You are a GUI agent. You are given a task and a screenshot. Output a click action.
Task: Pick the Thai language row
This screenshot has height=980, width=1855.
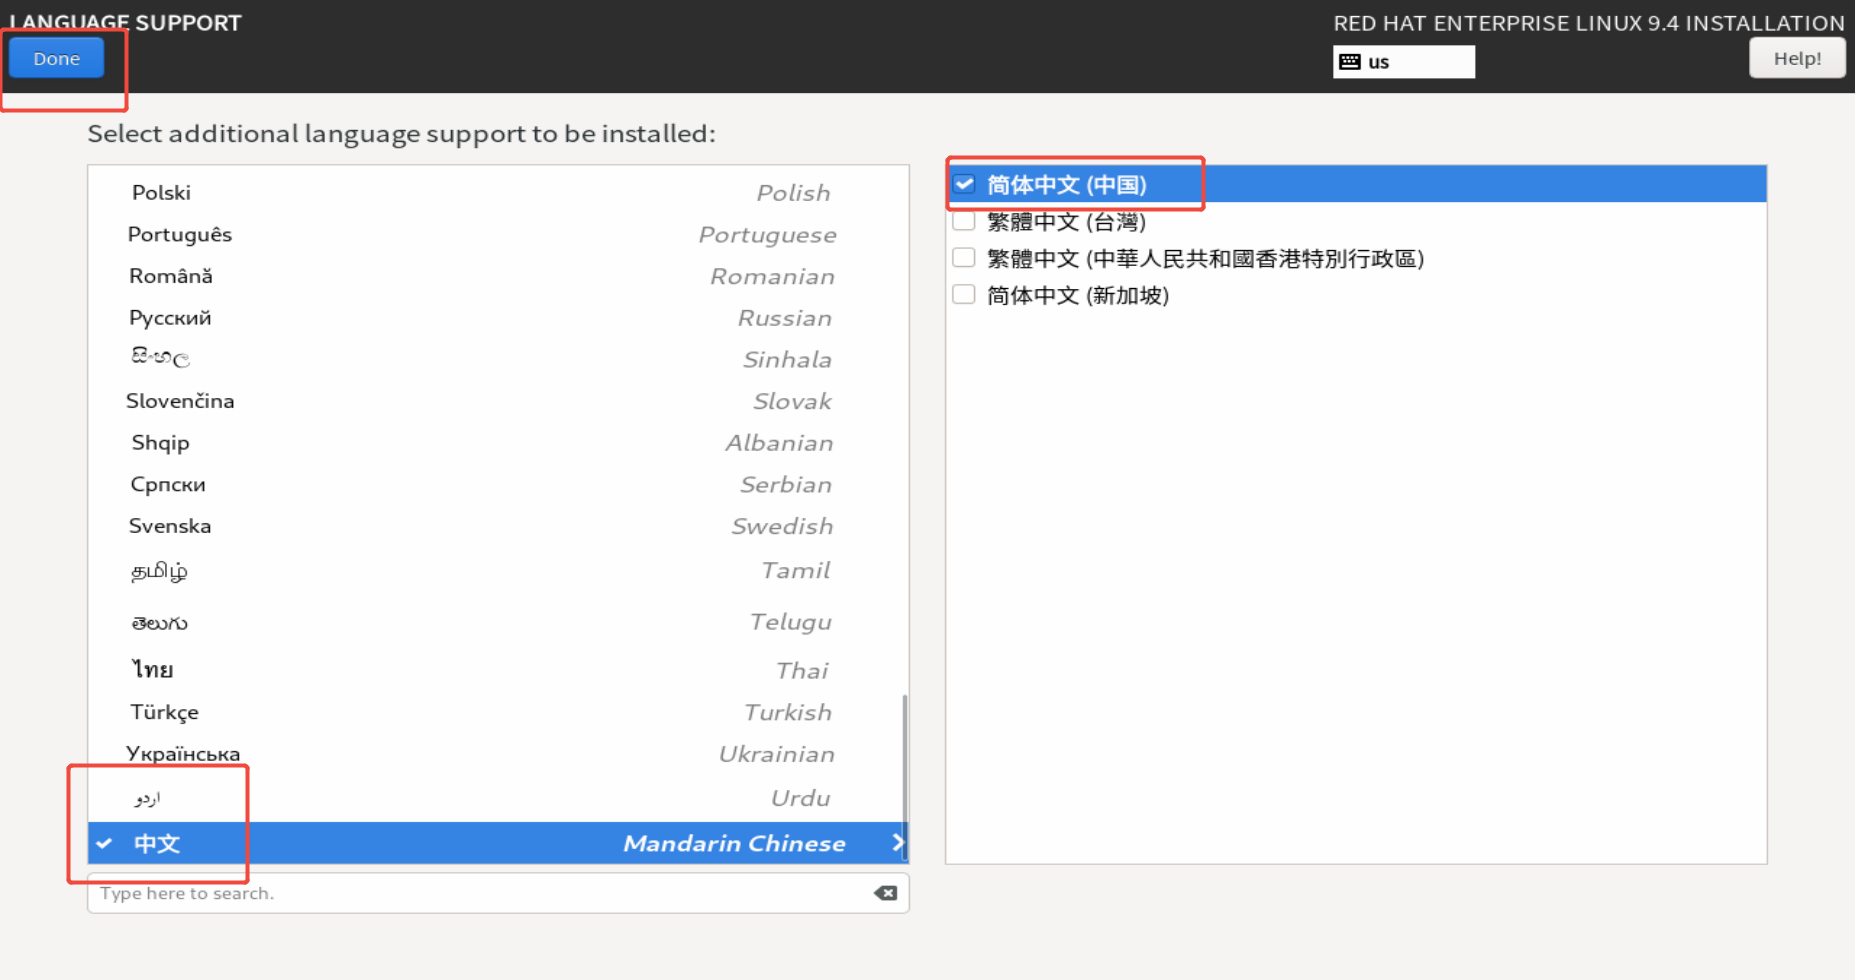pos(498,670)
